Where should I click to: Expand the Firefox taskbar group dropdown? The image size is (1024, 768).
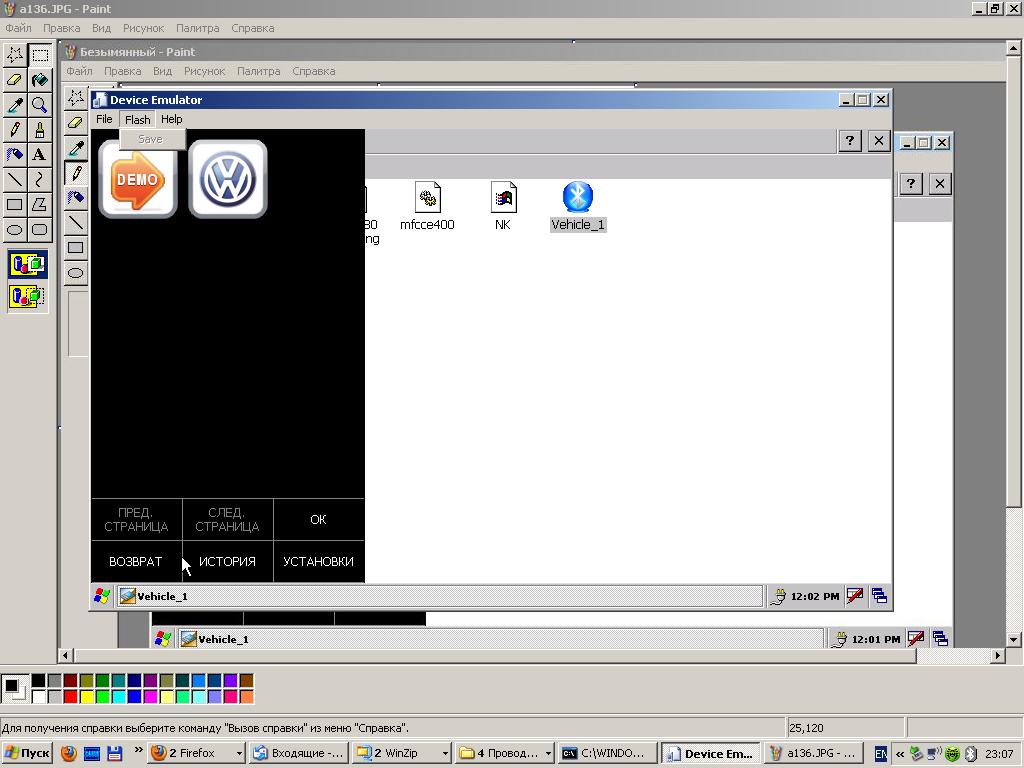click(x=239, y=754)
